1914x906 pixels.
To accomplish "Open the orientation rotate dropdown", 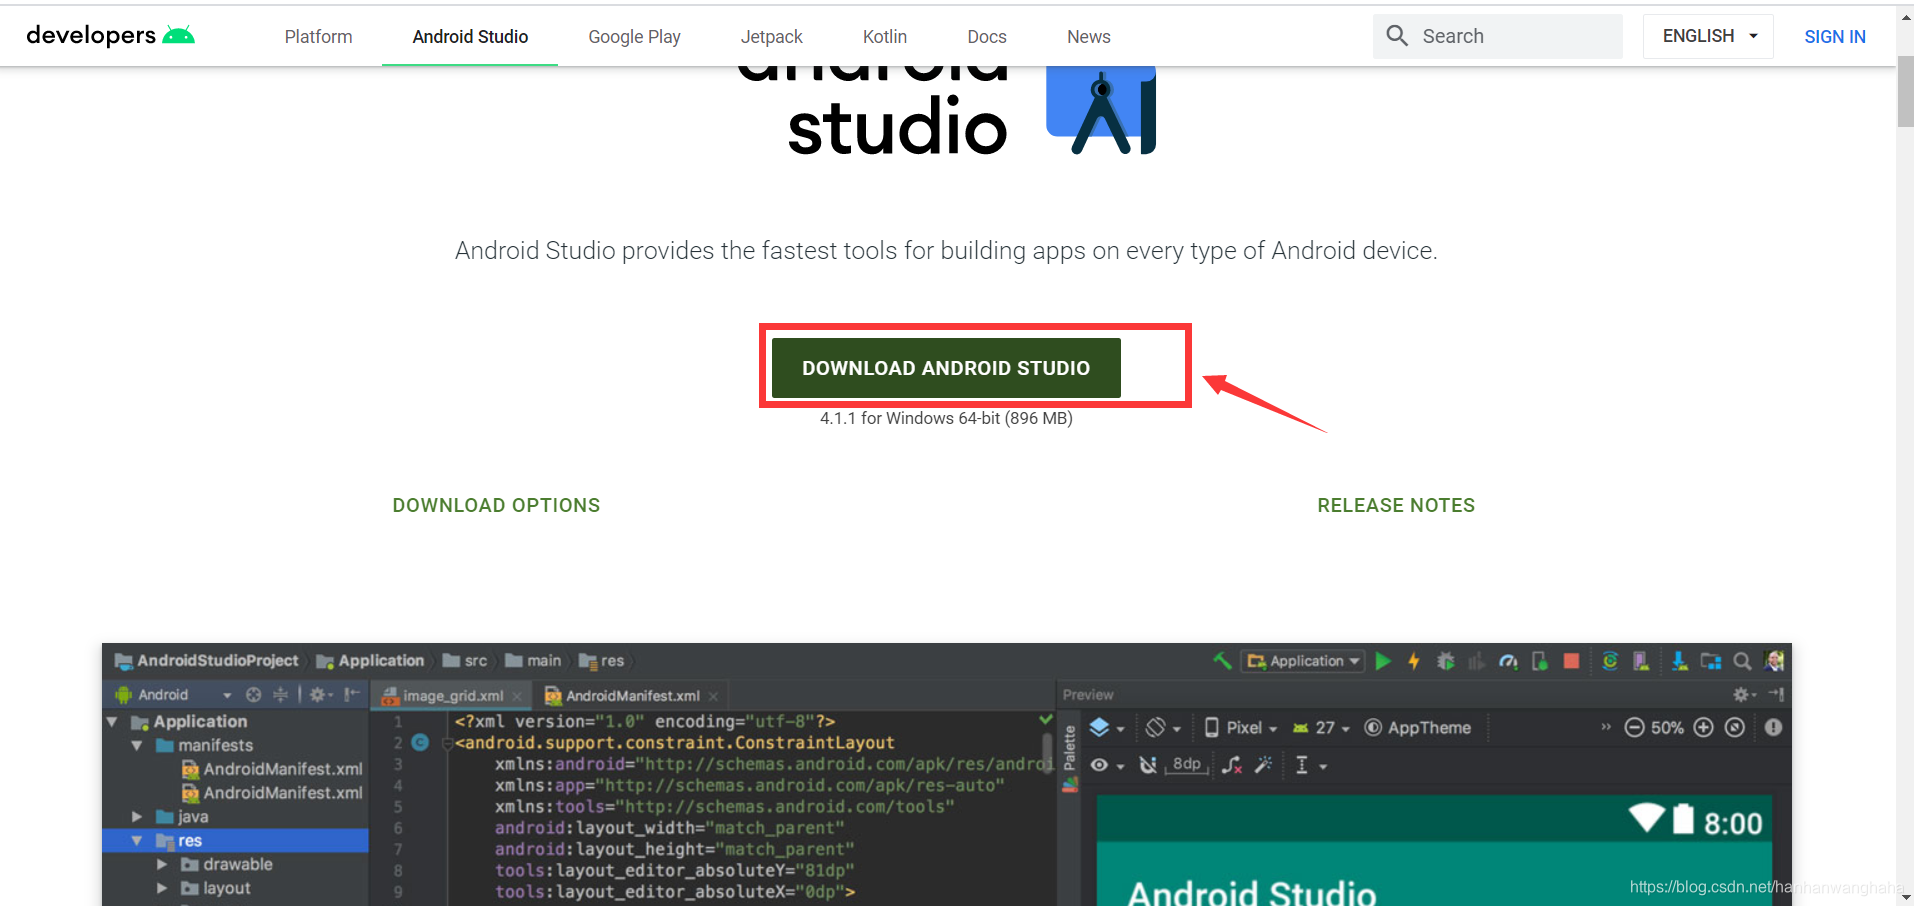I will point(1163,728).
